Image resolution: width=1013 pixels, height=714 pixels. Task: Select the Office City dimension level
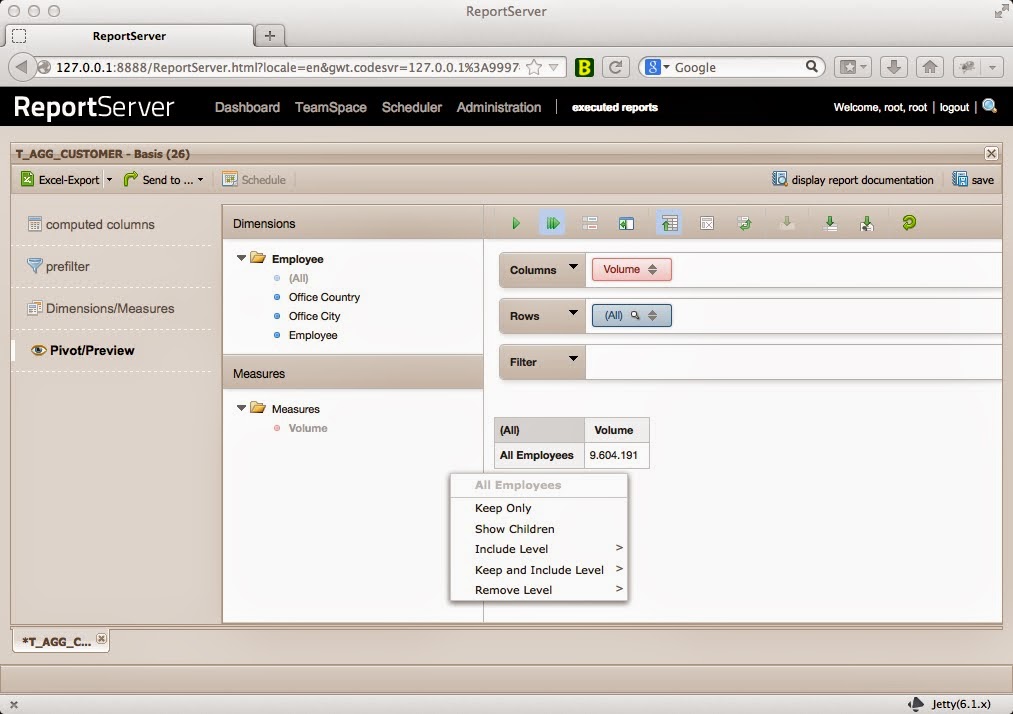click(314, 316)
